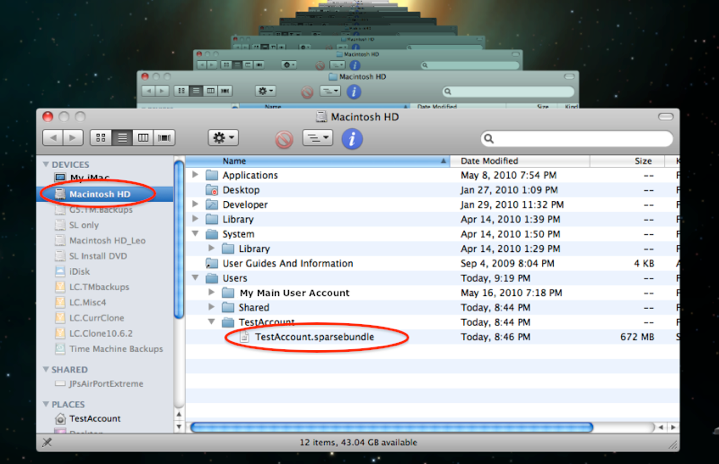Select the Applications folder icon

click(x=212, y=175)
